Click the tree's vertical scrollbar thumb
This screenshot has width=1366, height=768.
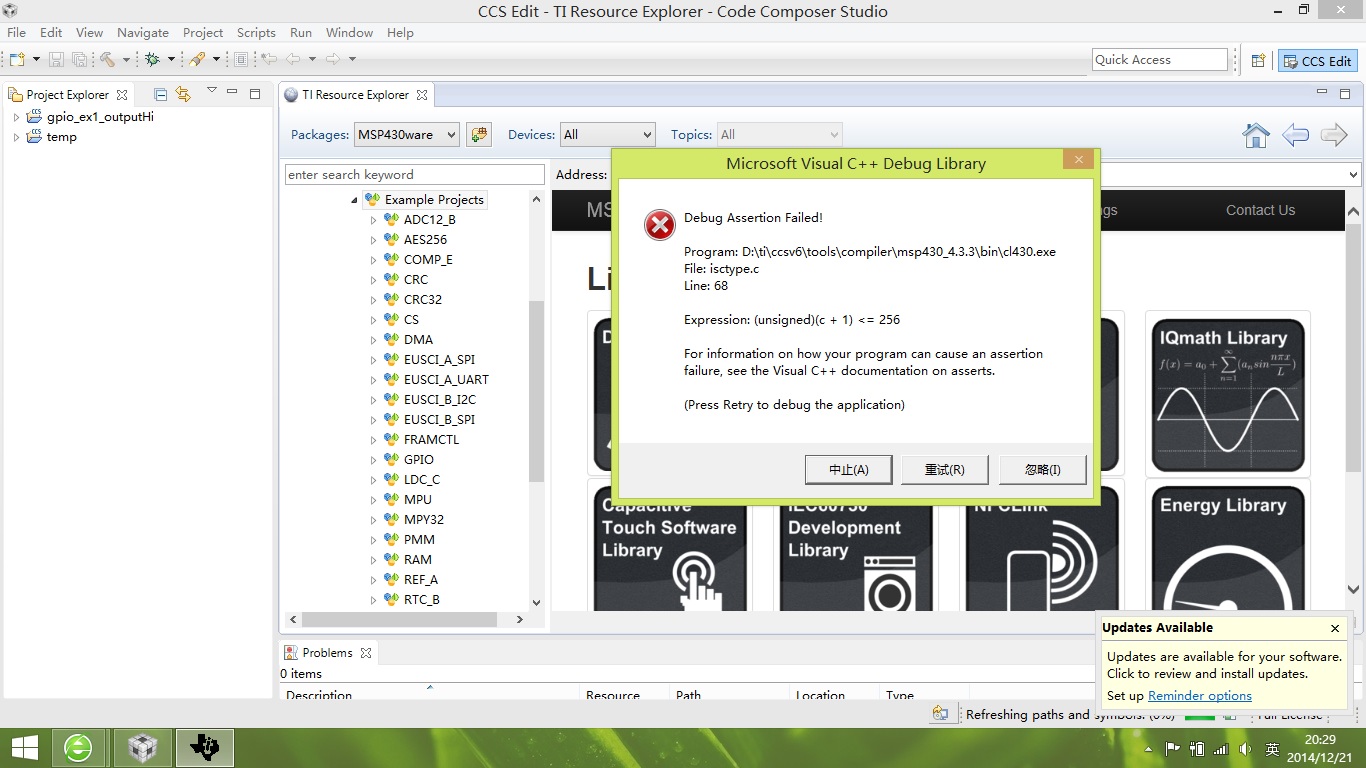tap(536, 391)
